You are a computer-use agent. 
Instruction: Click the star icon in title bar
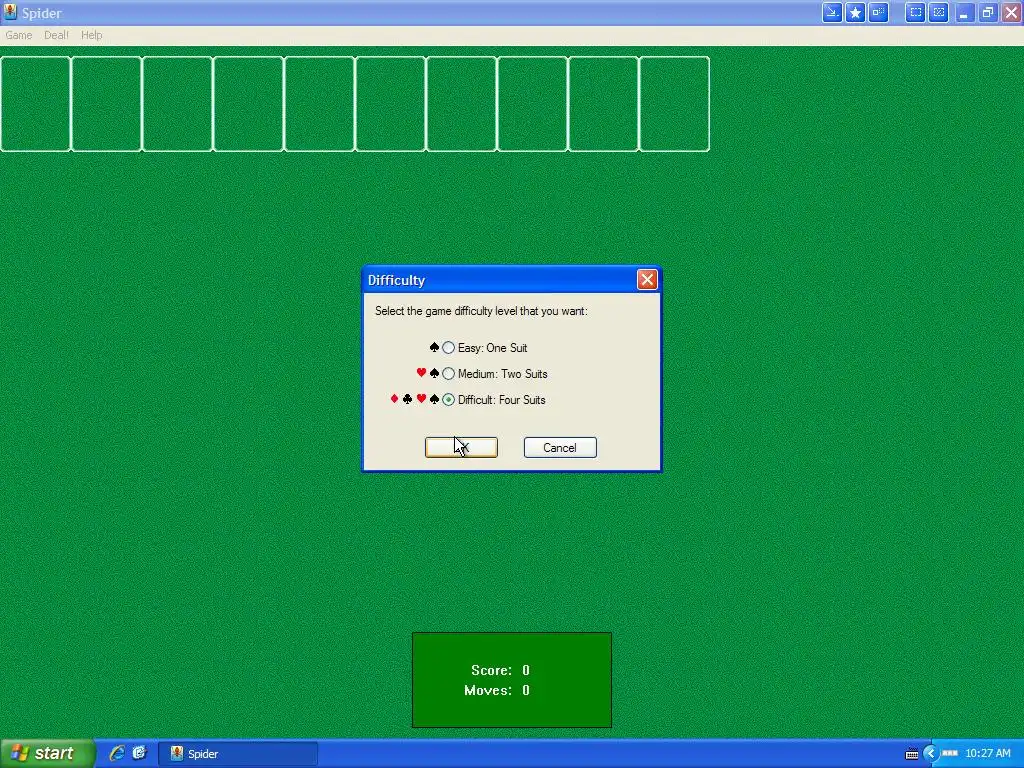(856, 12)
